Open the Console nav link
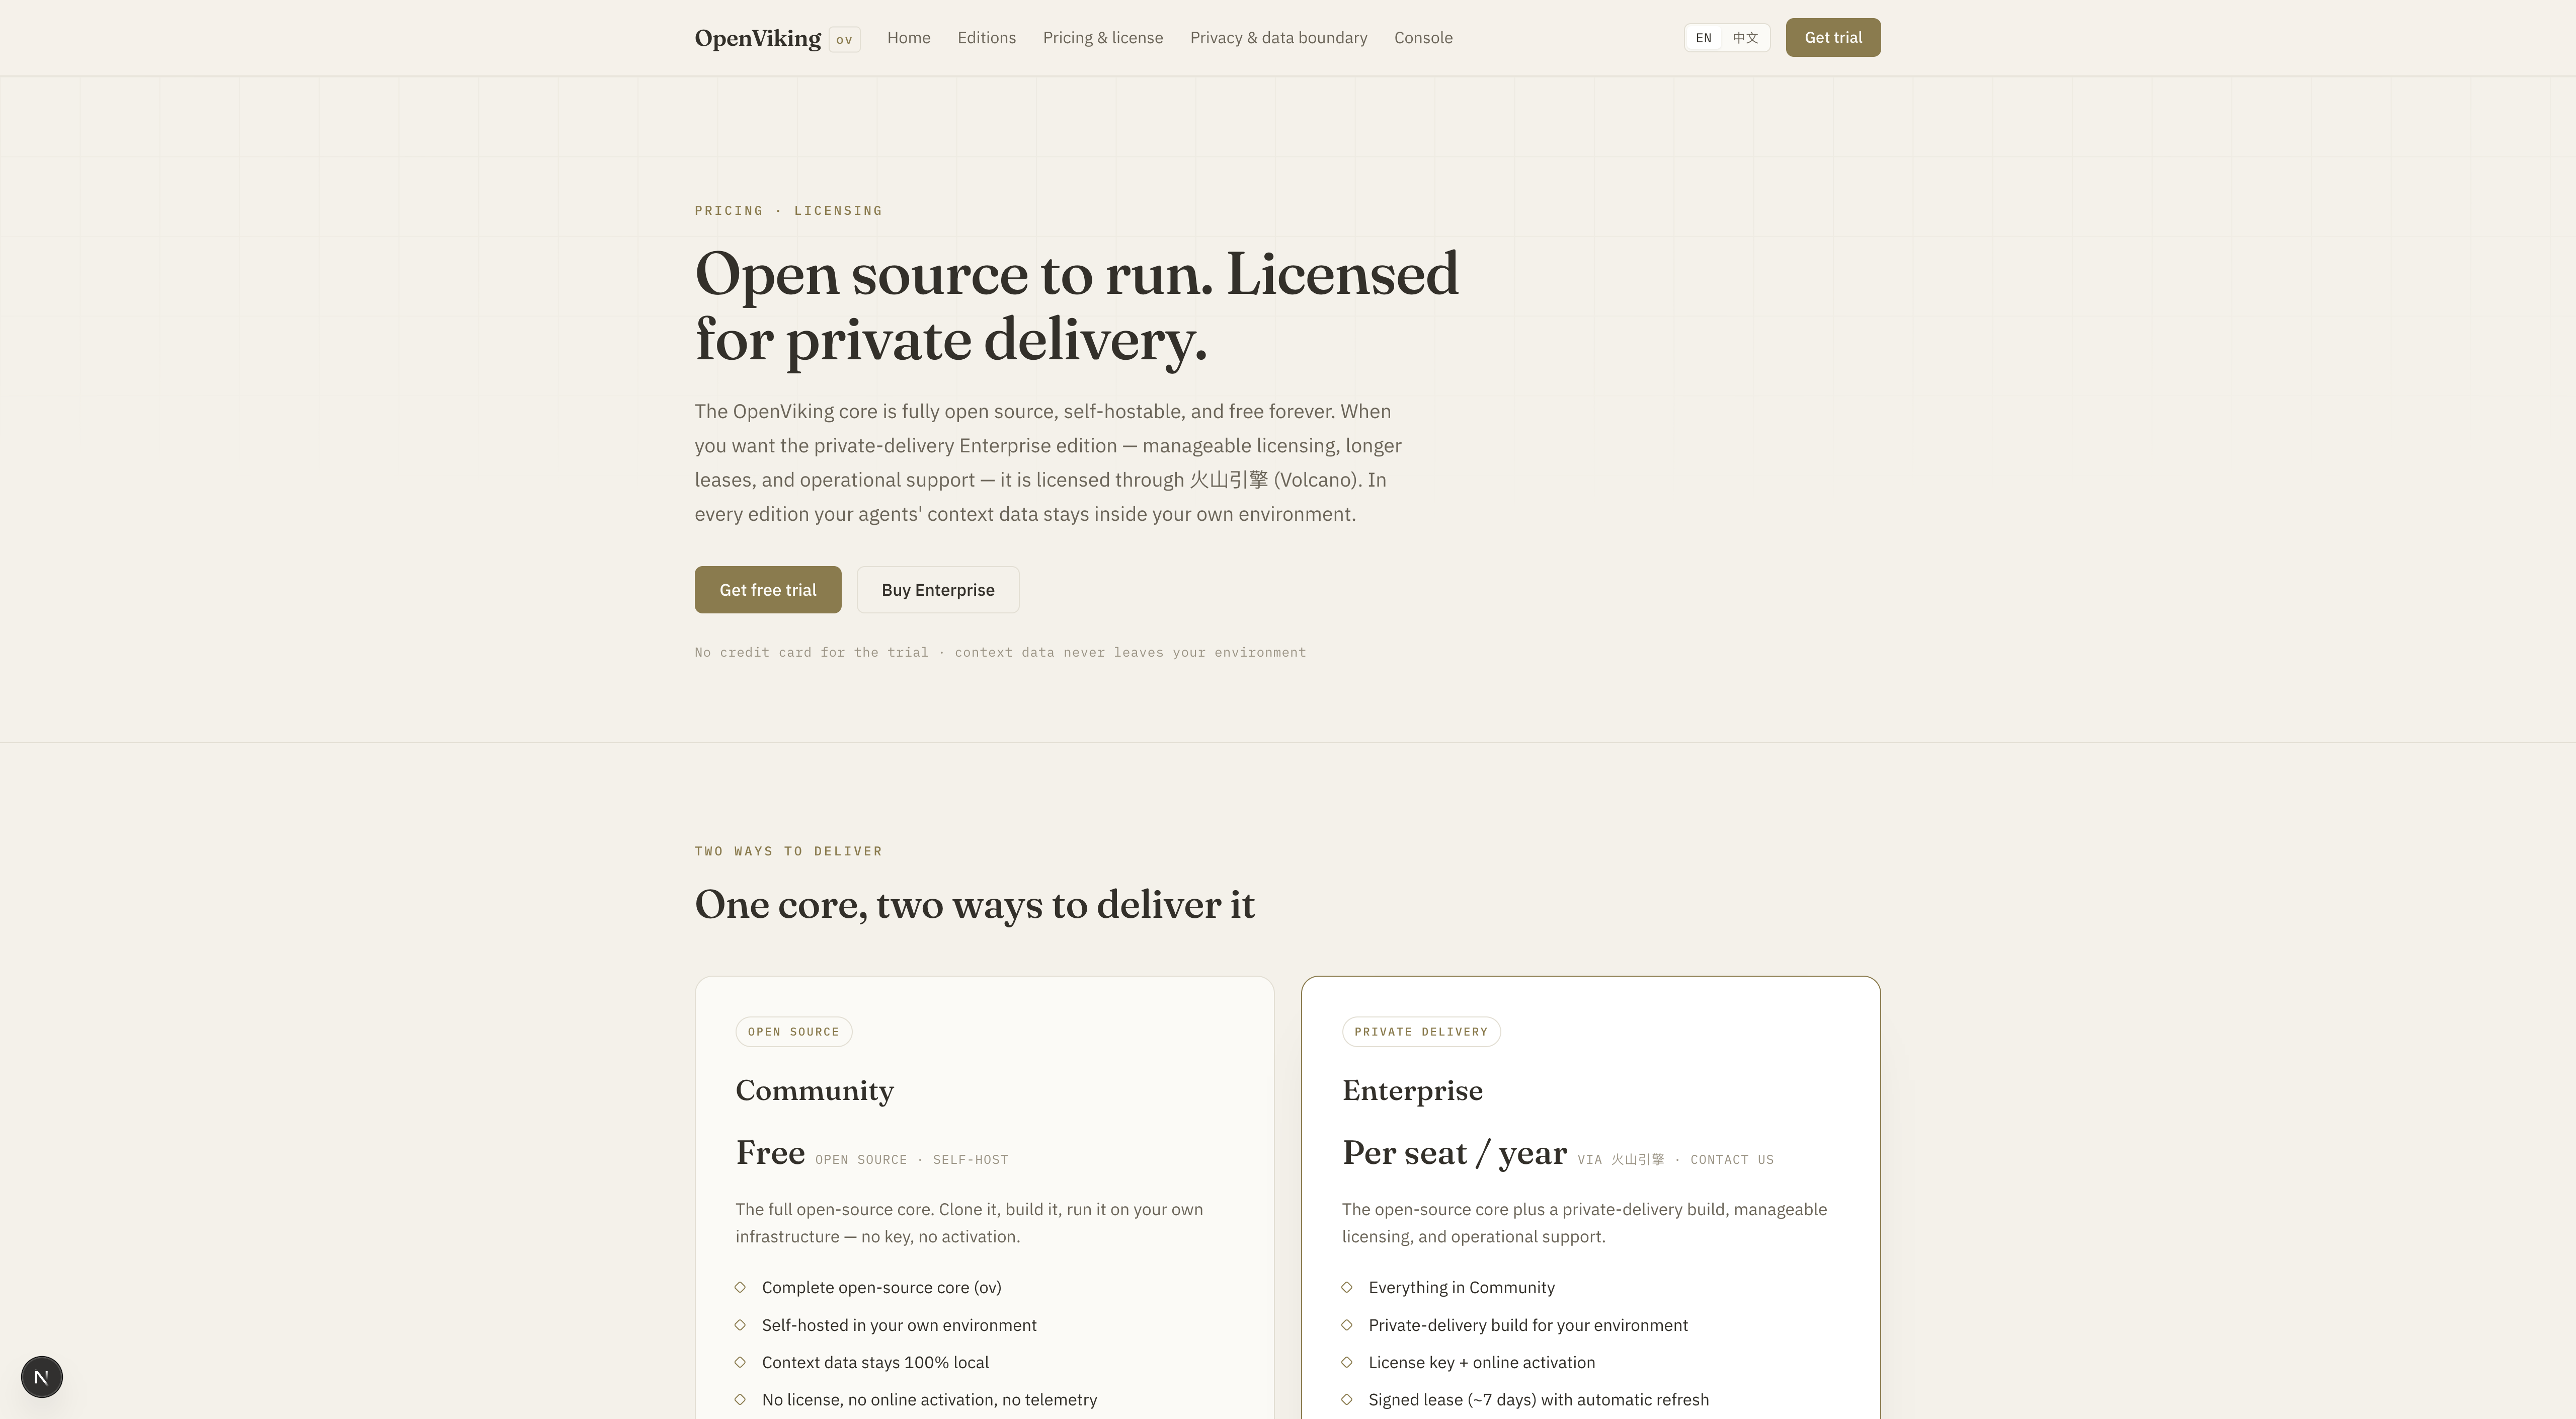The height and width of the screenshot is (1419, 2576). click(1423, 38)
